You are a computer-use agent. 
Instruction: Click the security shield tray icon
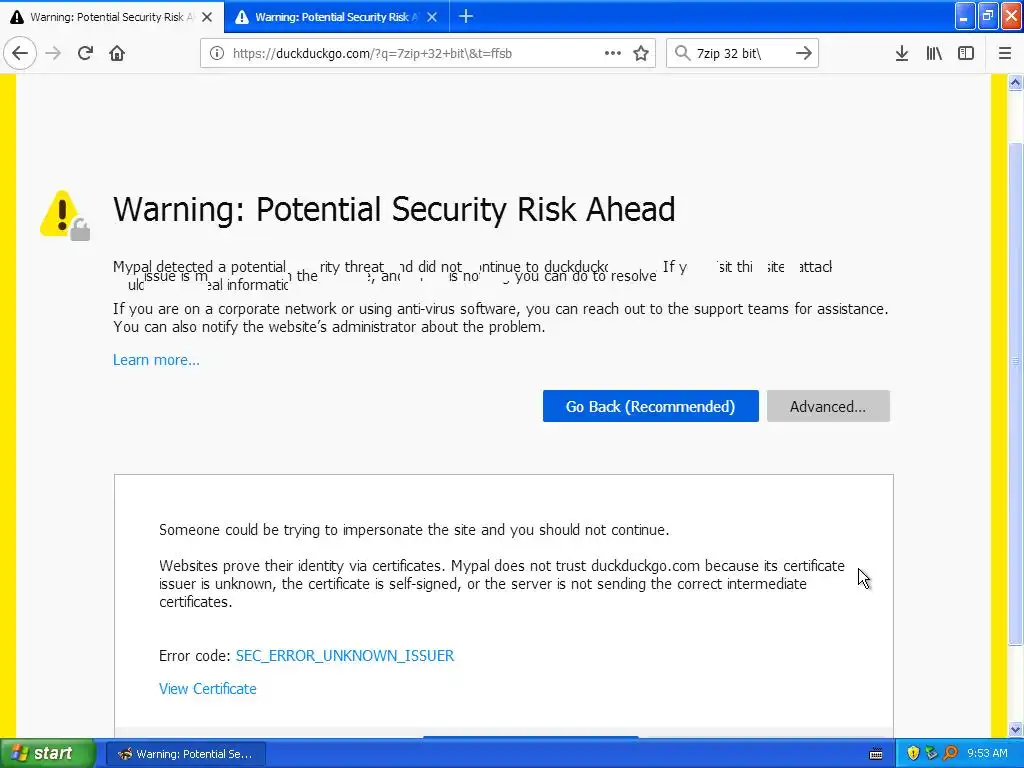coord(913,754)
